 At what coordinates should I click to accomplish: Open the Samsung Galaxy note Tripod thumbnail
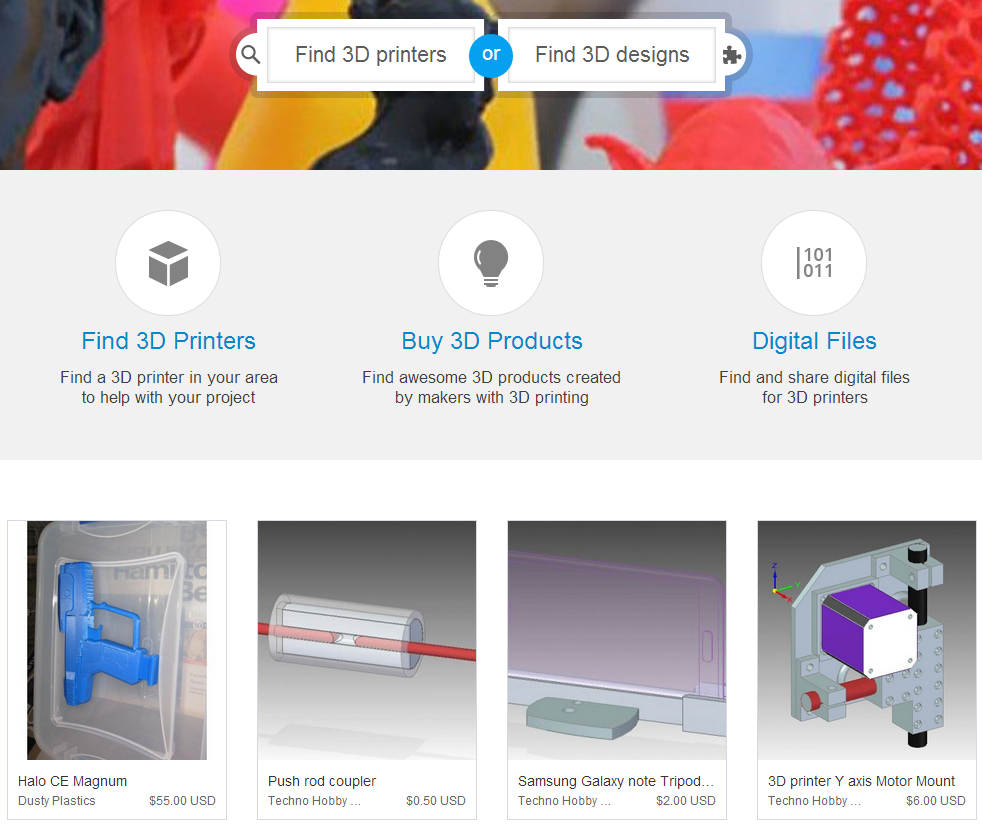[617, 640]
